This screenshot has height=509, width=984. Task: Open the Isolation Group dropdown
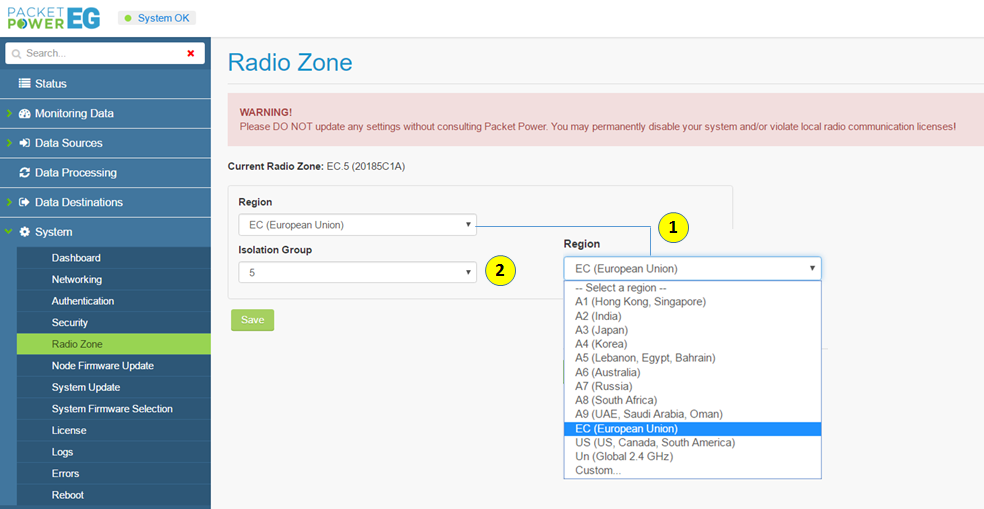[x=357, y=272]
